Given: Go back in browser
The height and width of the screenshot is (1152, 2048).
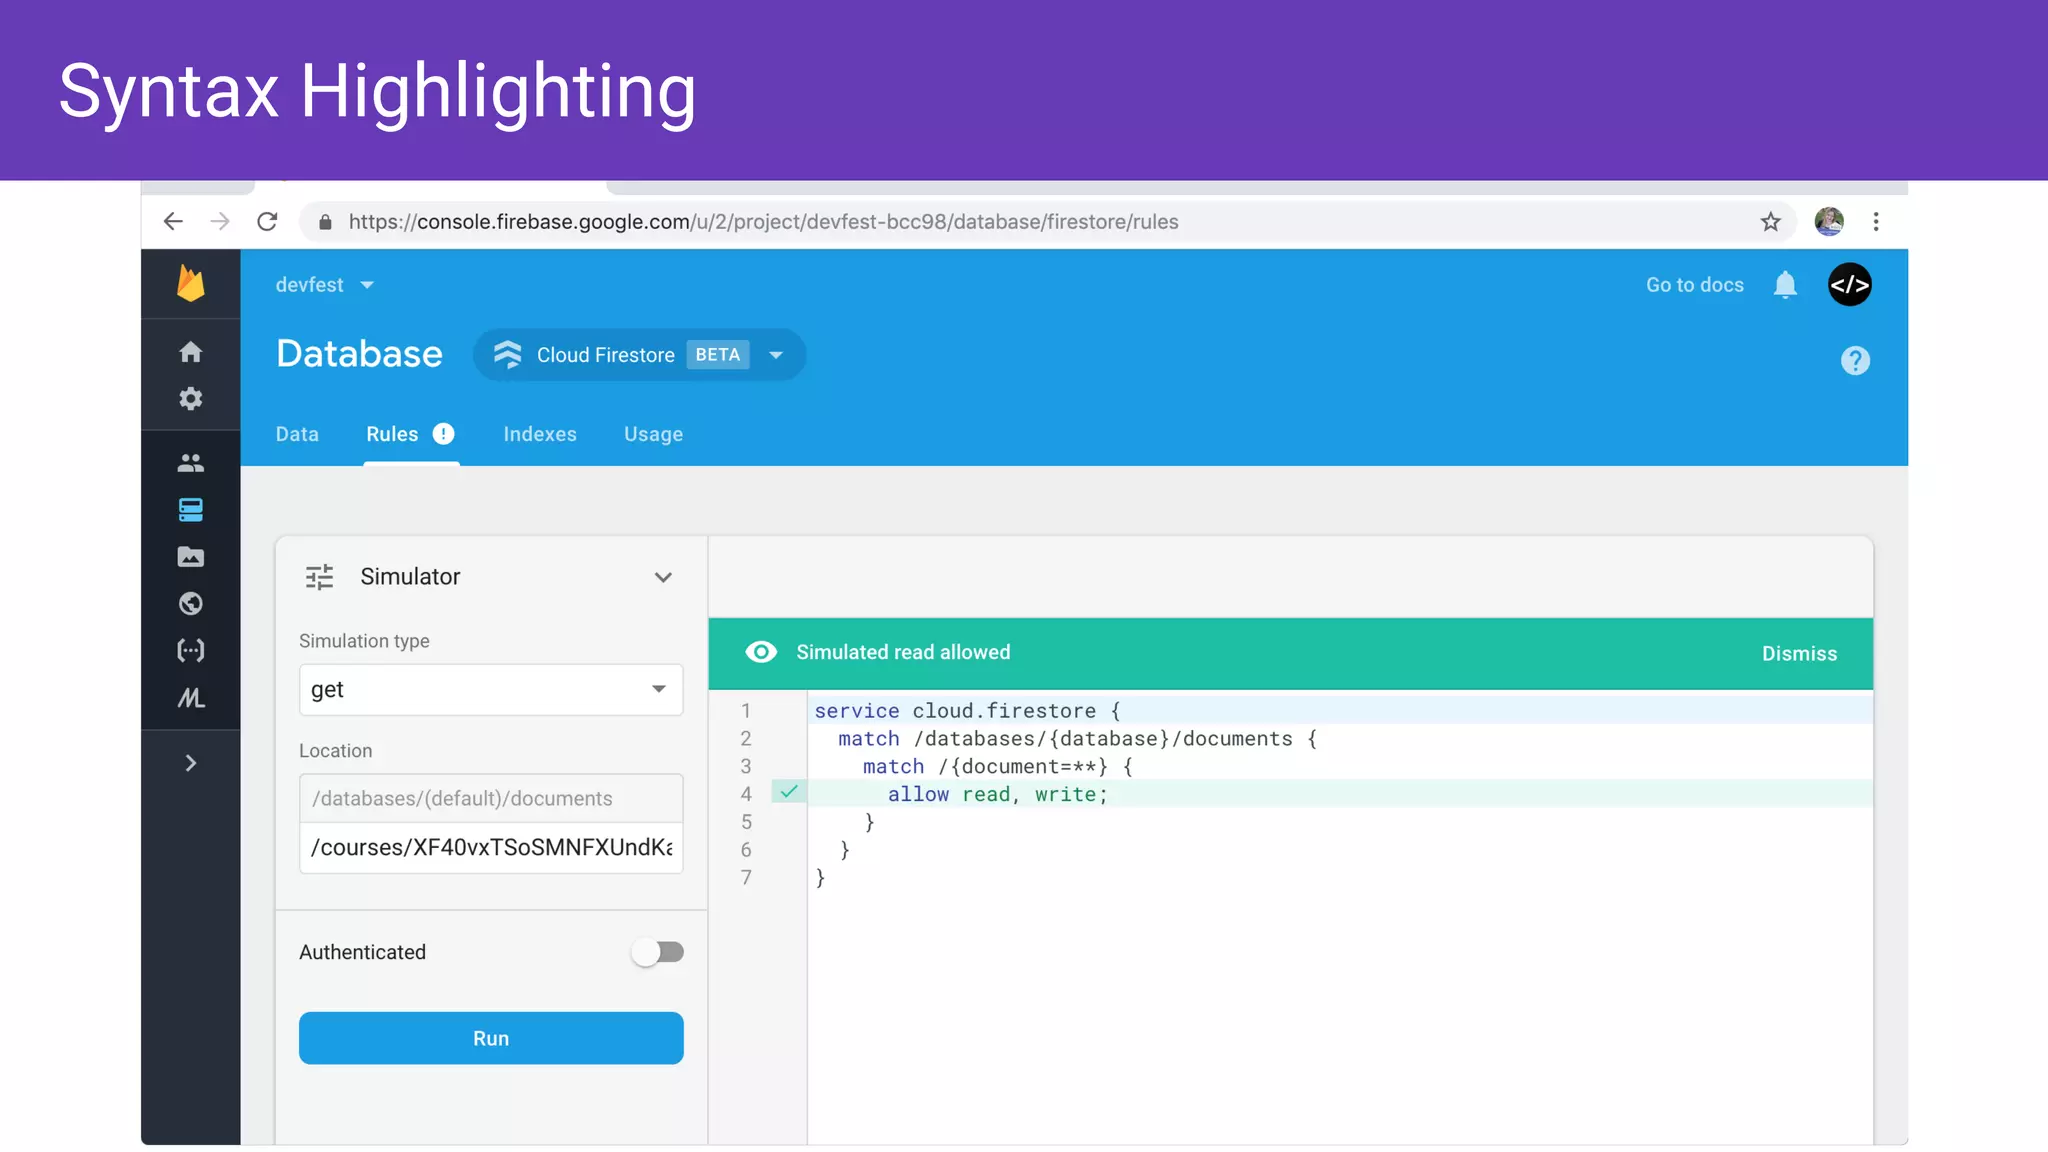Looking at the screenshot, I should 173,222.
